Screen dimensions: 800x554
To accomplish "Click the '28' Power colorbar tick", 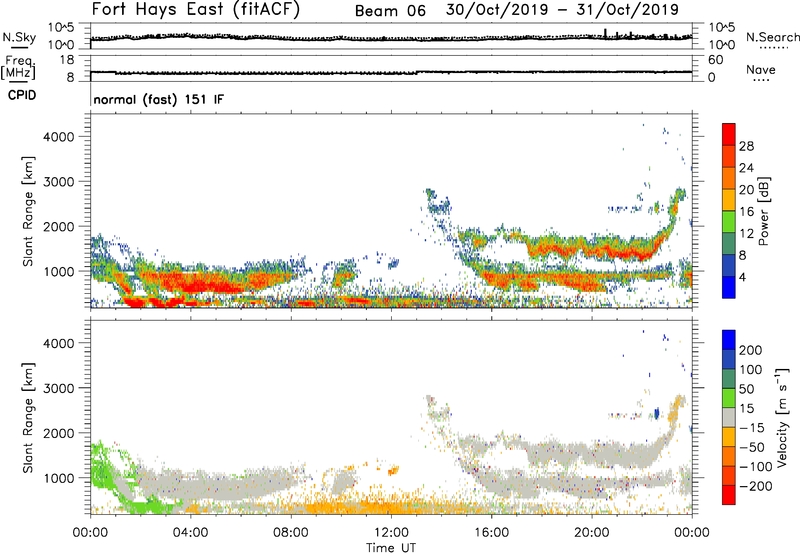I will pos(746,146).
